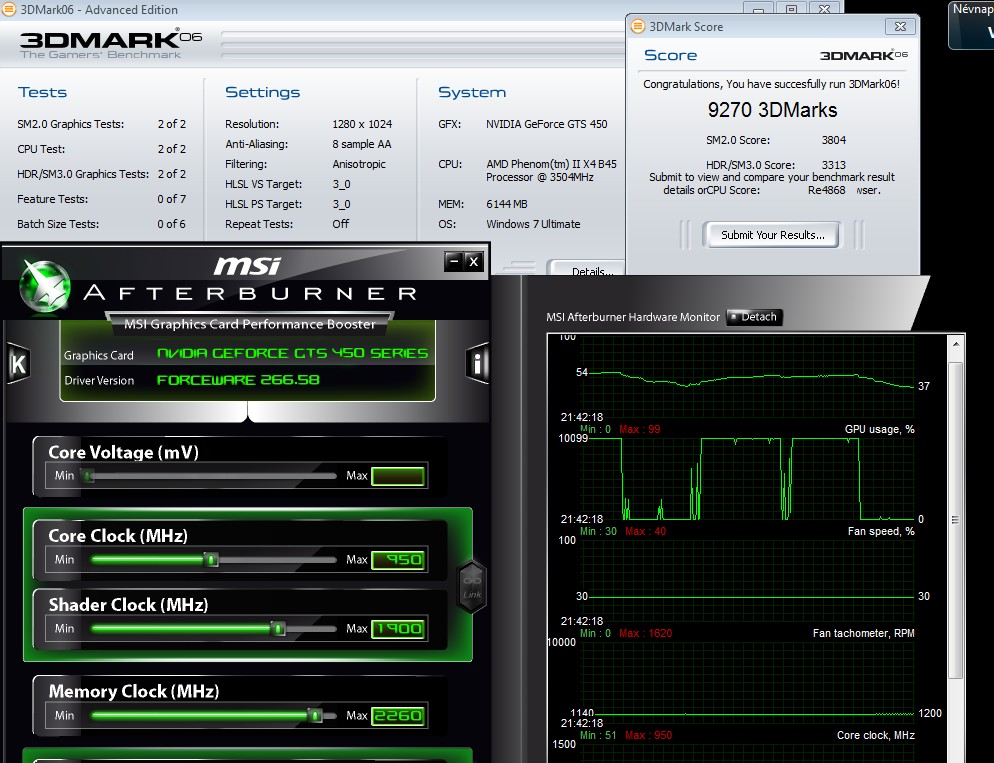This screenshot has width=994, height=763.
Task: Click the hardware monitor scrollbar up arrow
Action: point(955,343)
